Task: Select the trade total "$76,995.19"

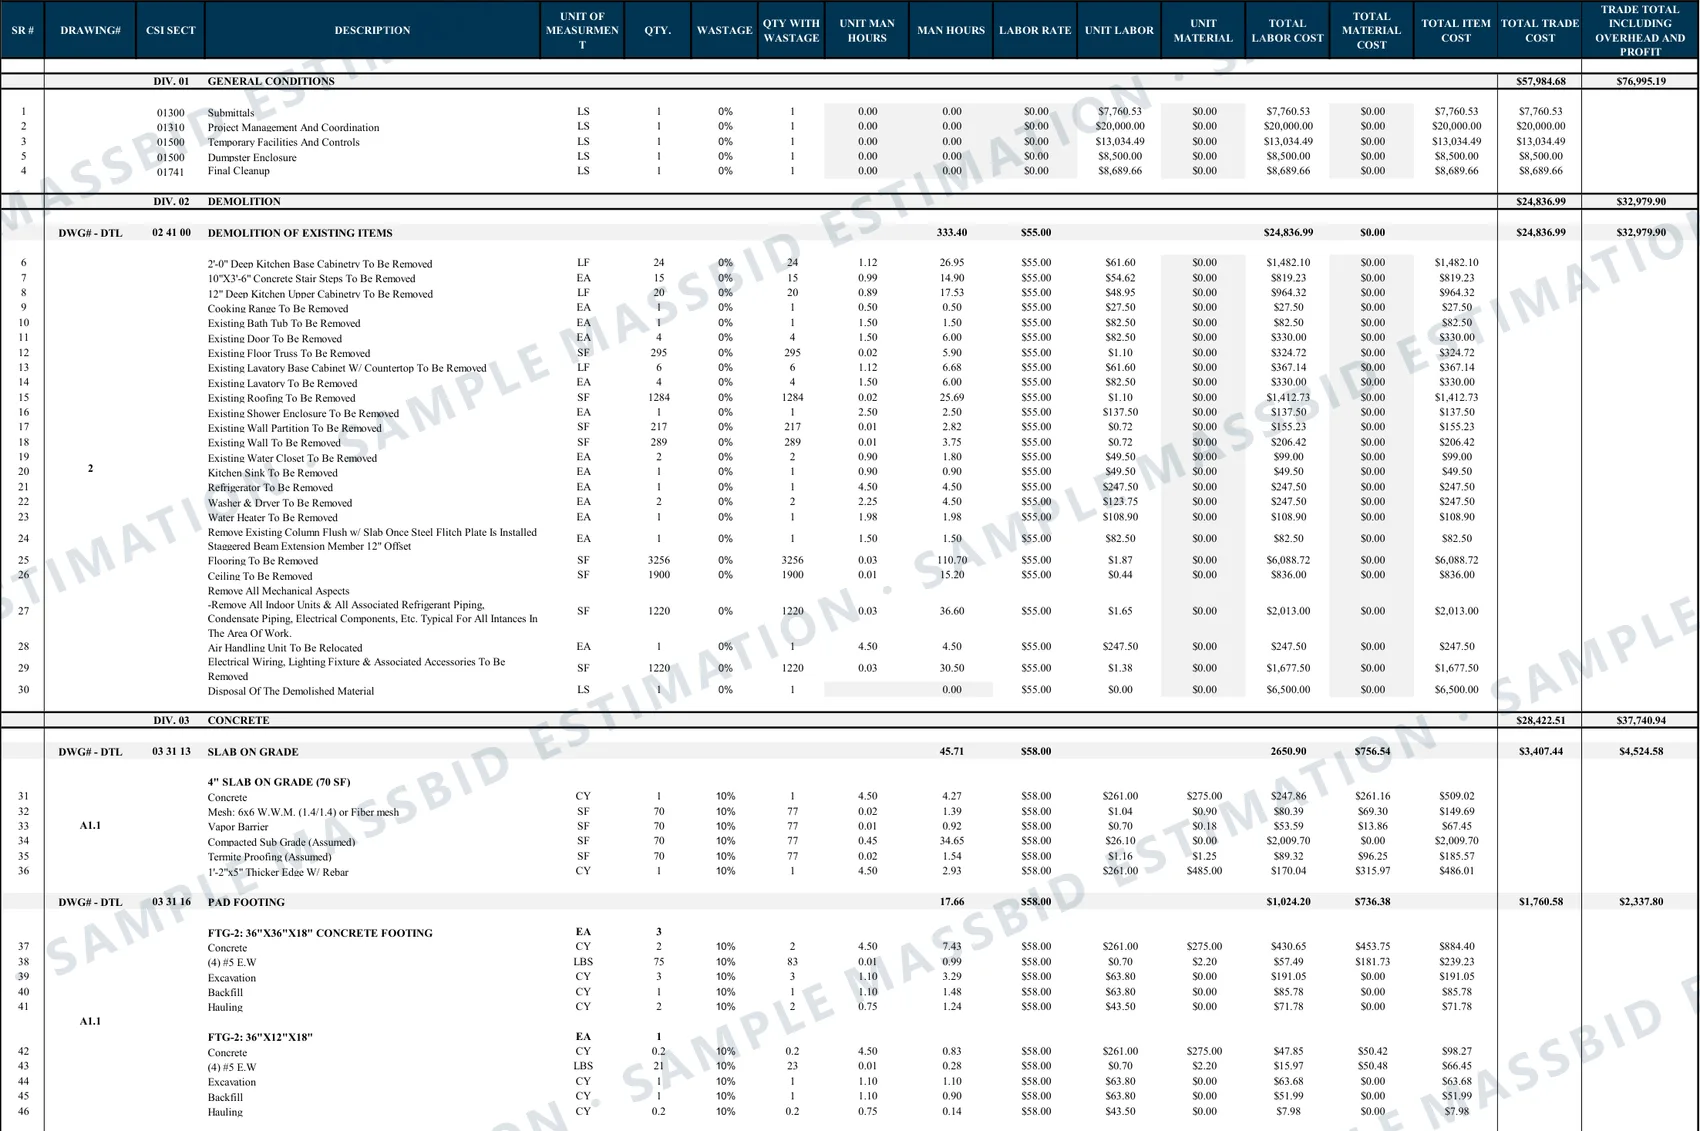Action: (x=1641, y=81)
